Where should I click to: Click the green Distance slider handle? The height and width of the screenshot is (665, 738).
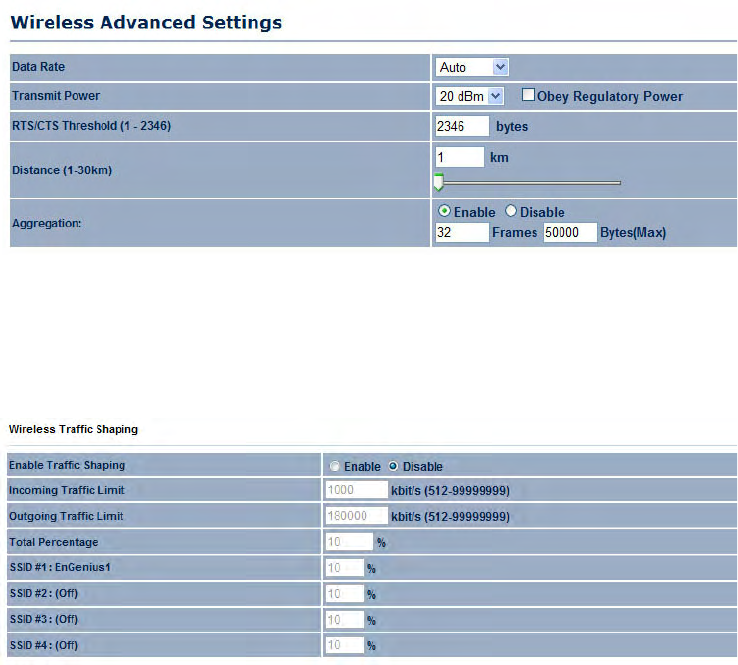coord(439,182)
